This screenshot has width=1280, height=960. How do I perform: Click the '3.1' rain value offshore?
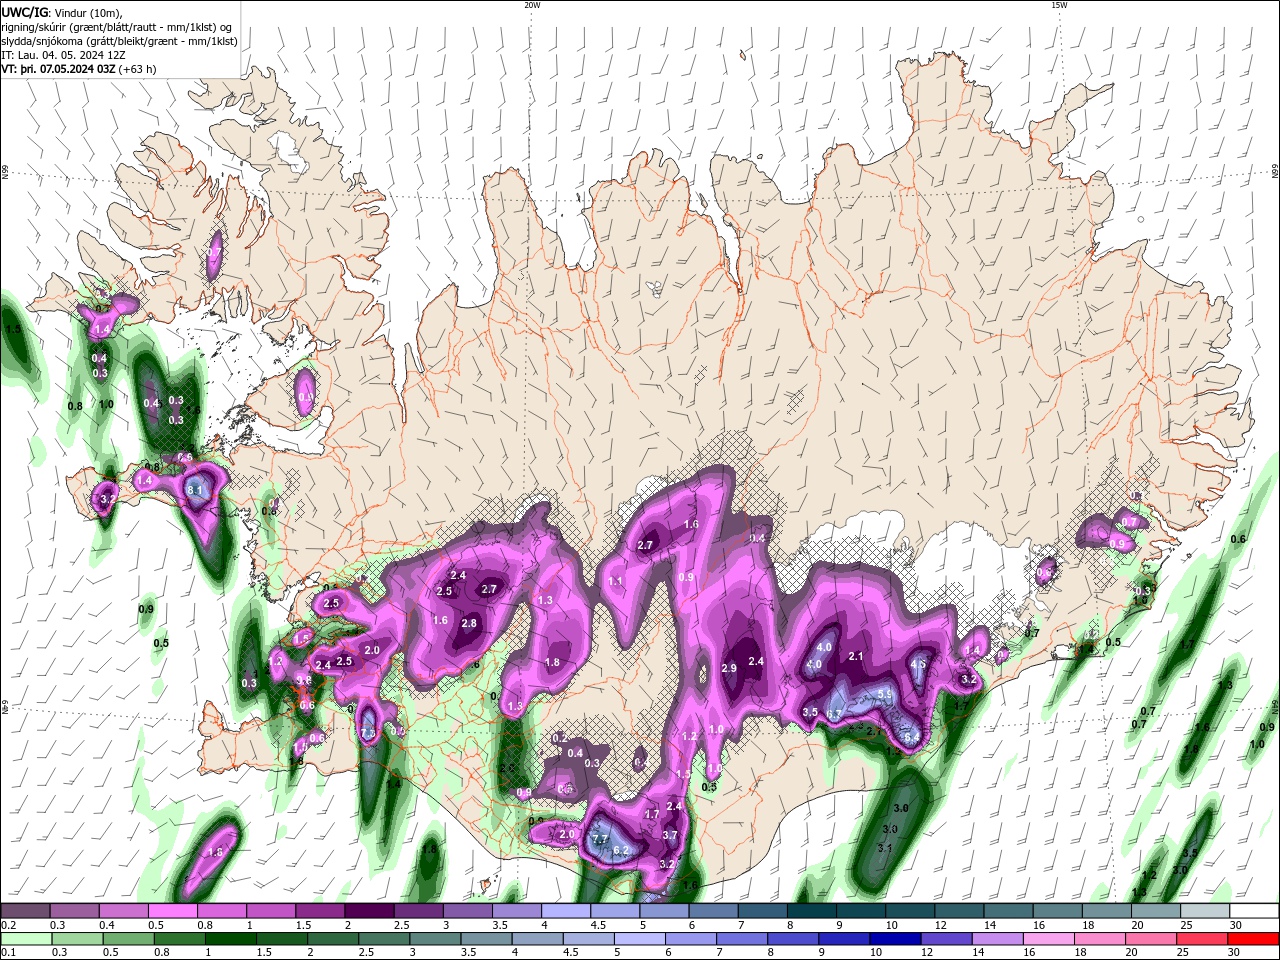884,847
